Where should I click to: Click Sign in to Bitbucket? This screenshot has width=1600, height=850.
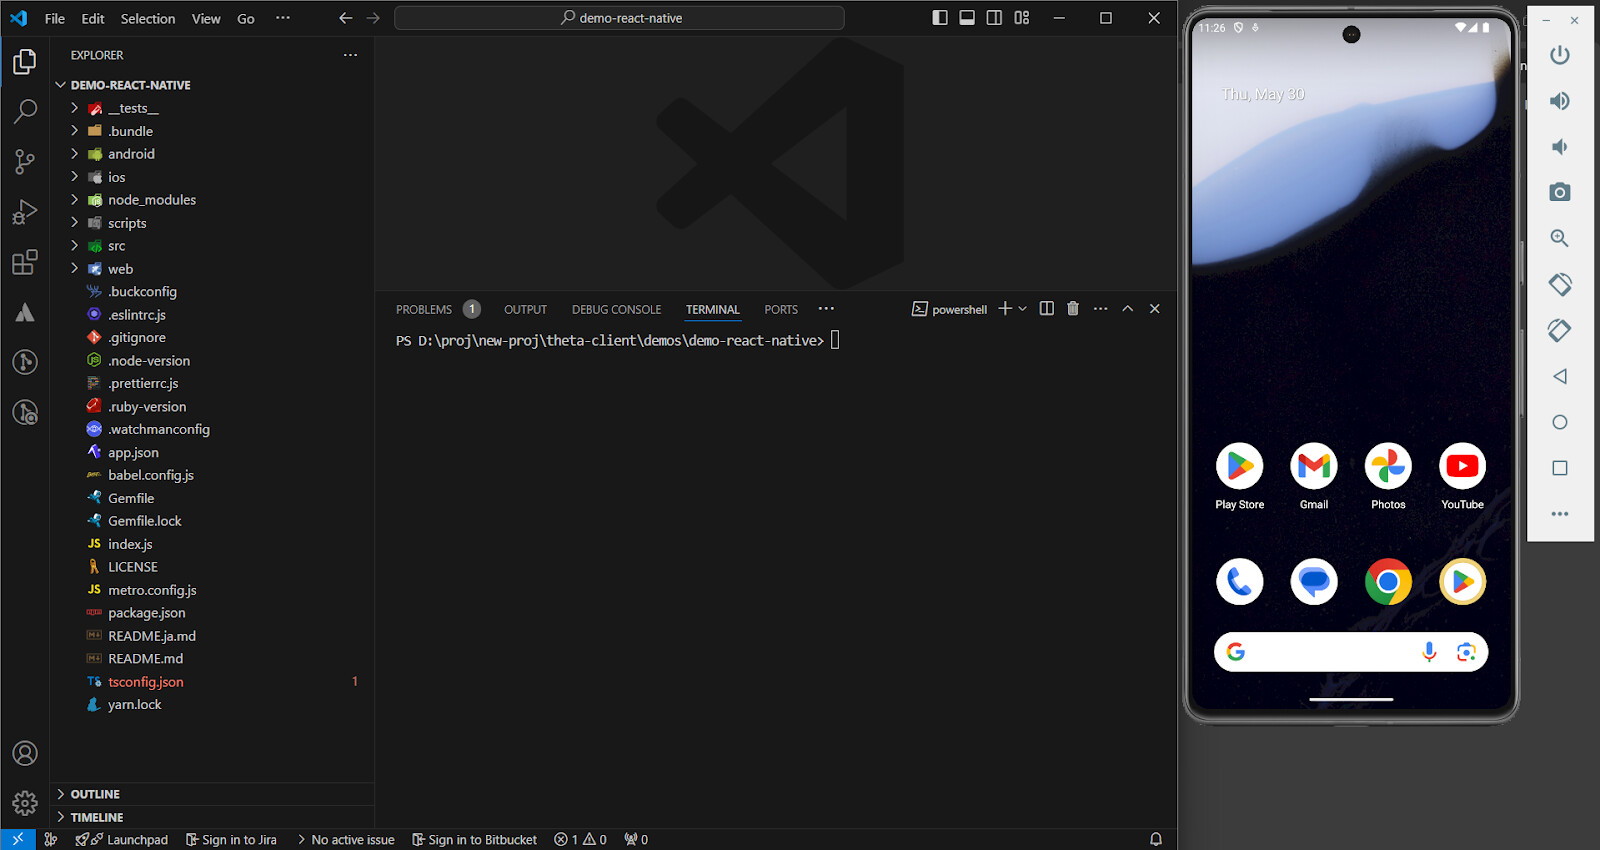coord(474,840)
